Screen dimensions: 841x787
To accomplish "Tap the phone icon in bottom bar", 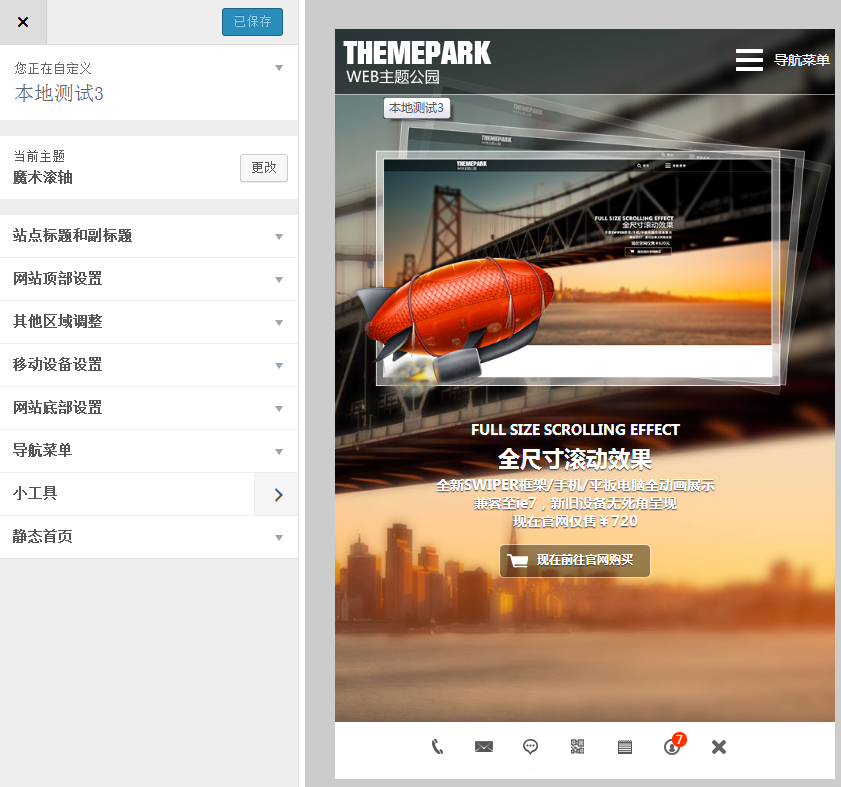I will coord(437,747).
